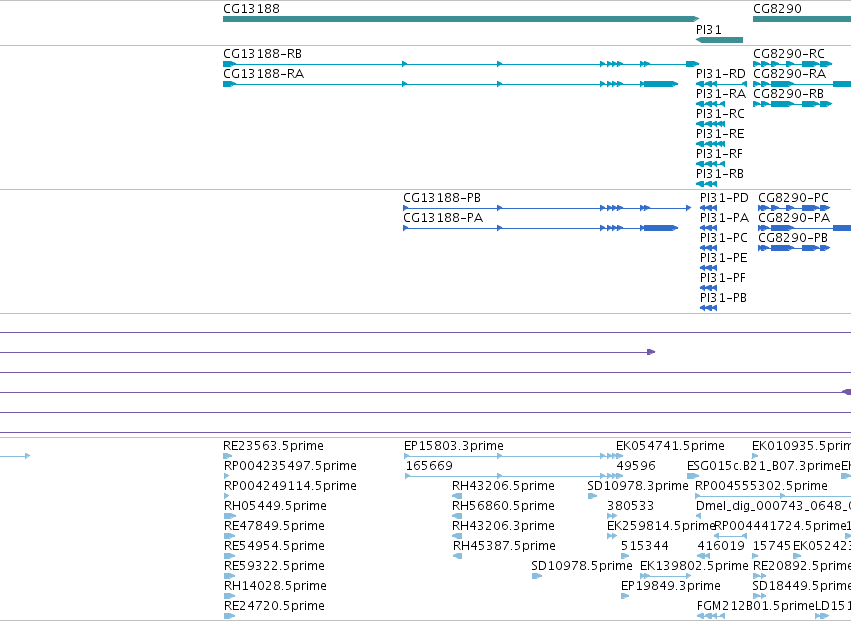This screenshot has height=621, width=851.
Task: Click the 49596 feature label
Action: [636, 466]
